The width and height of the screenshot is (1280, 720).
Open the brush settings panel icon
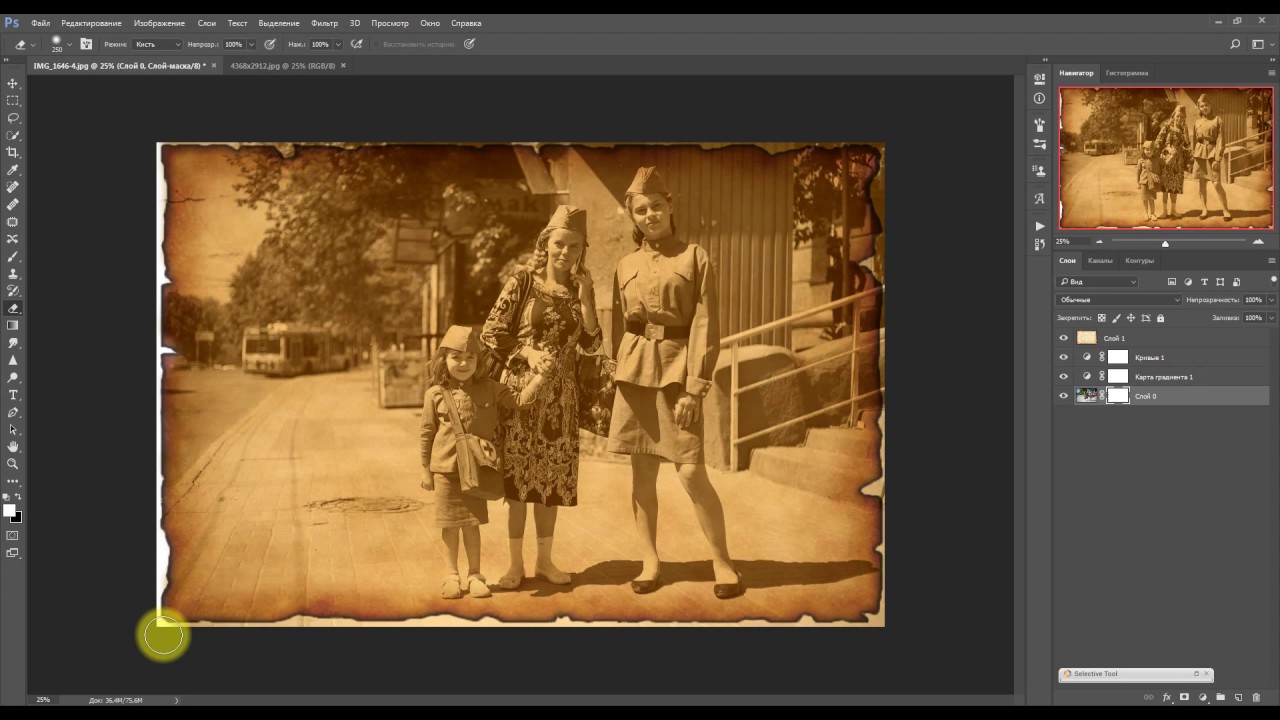(86, 44)
